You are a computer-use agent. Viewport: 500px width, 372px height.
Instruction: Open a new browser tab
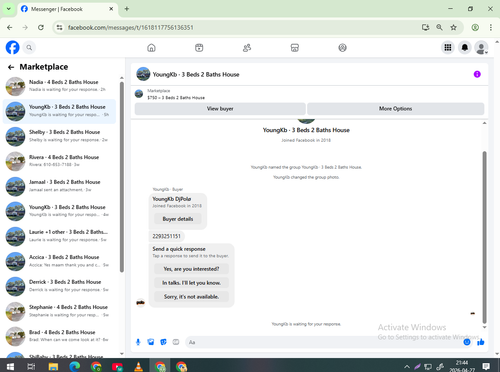[127, 9]
